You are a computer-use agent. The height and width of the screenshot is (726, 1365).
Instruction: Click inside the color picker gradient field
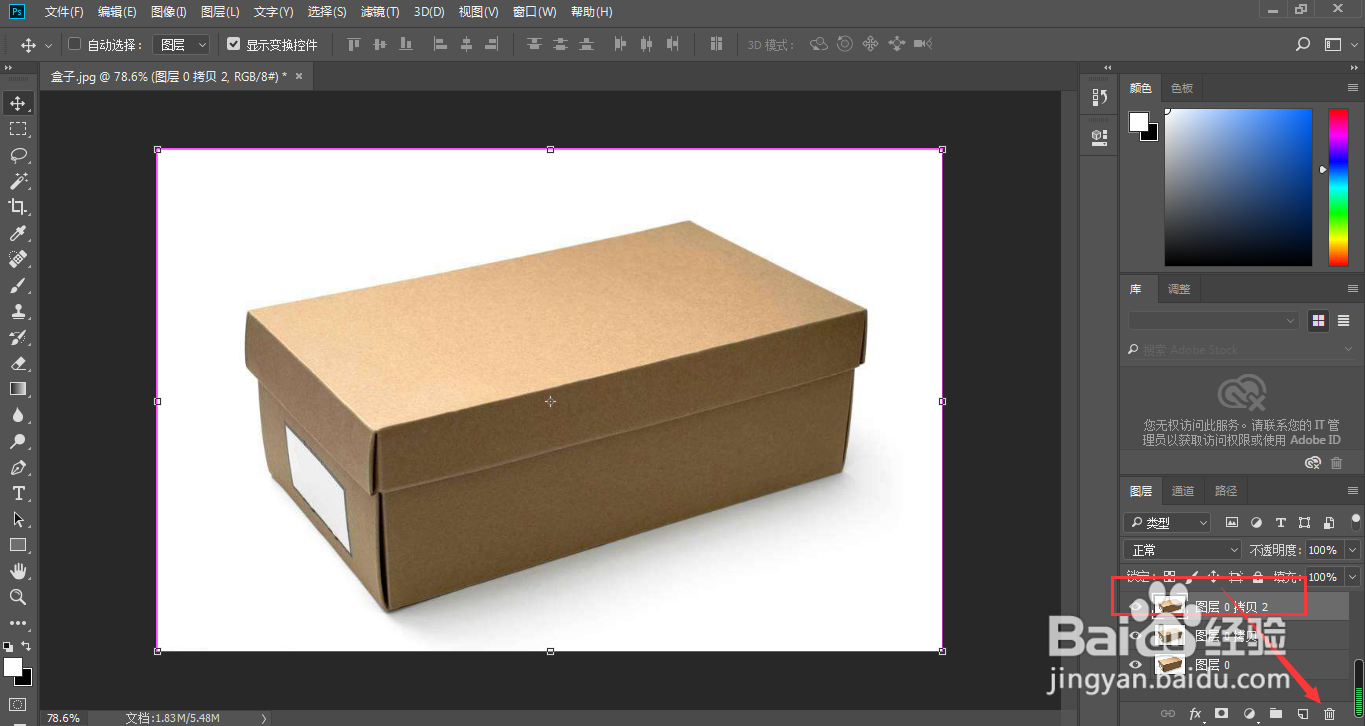1238,187
